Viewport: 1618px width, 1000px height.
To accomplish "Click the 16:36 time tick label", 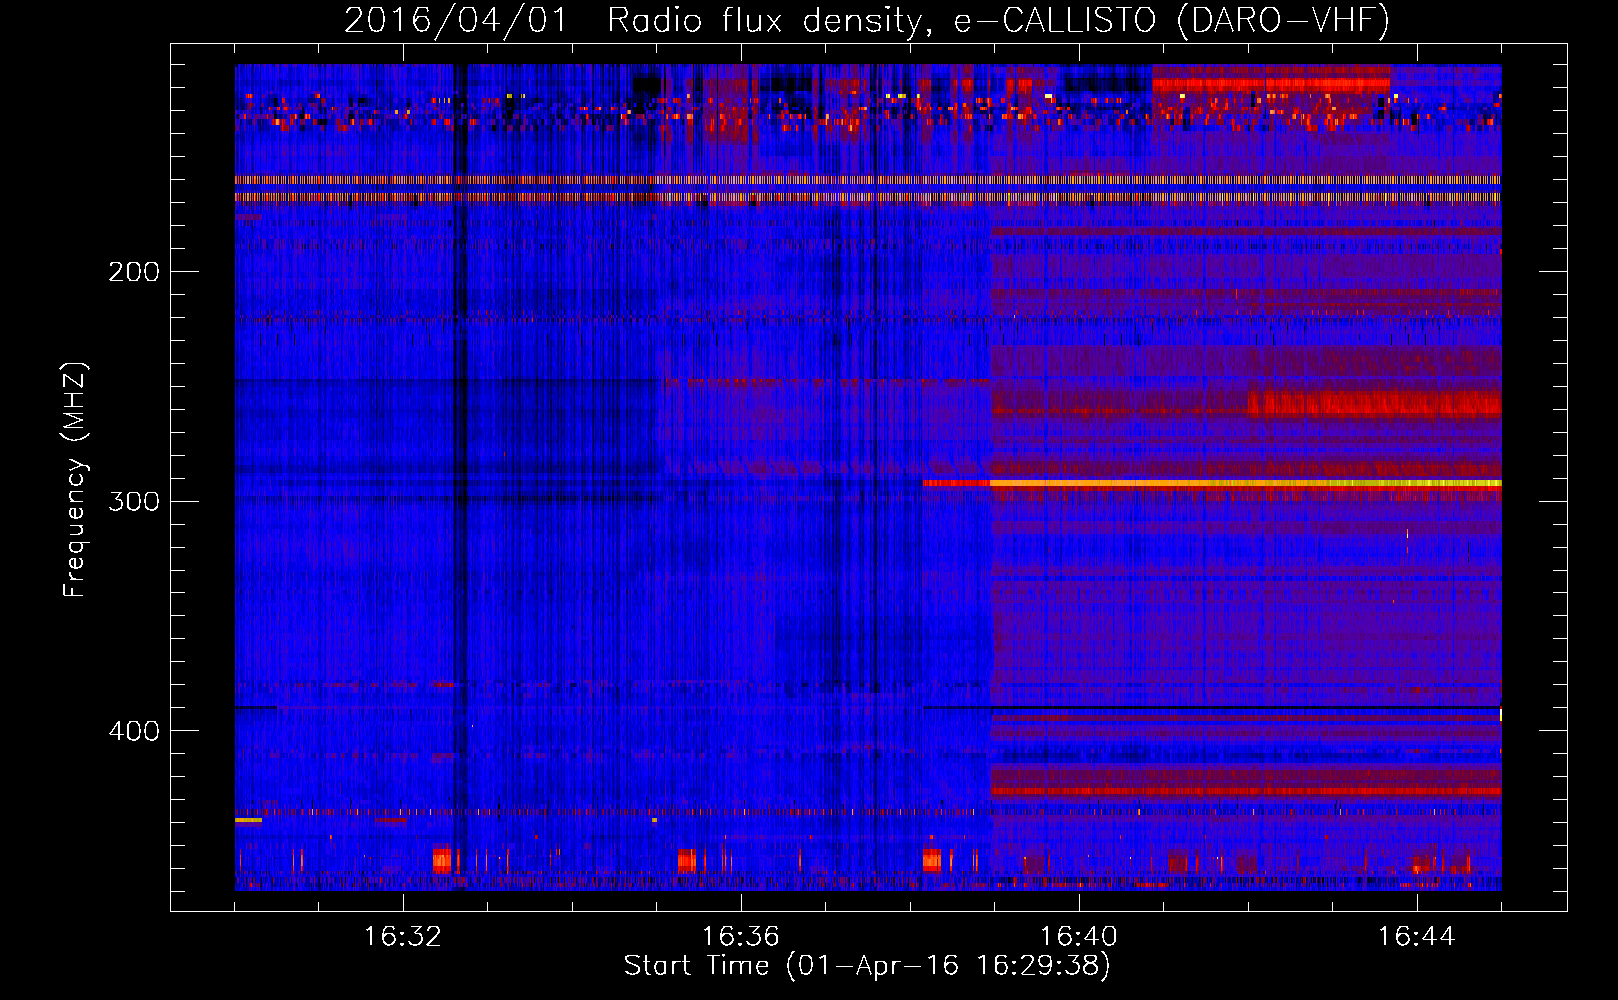I will (741, 937).
